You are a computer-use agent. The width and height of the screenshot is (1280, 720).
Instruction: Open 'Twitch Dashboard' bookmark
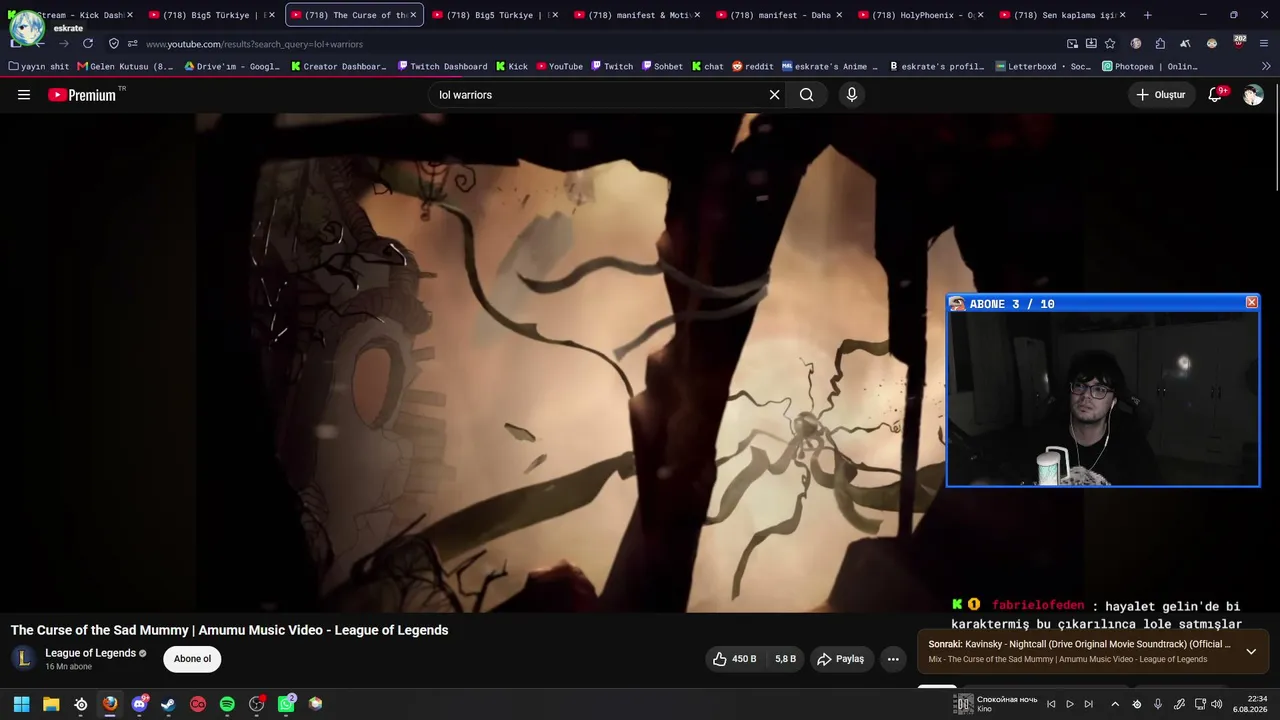coord(442,67)
